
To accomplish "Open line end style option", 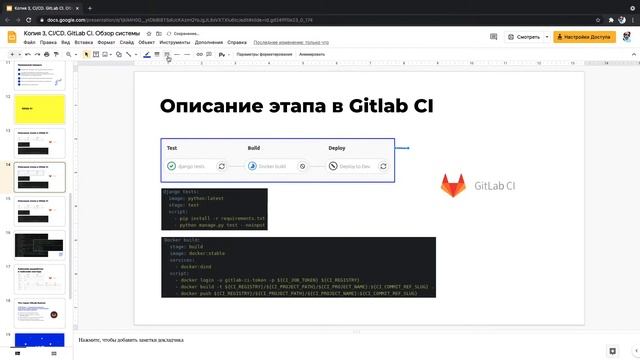I will (x=187, y=54).
